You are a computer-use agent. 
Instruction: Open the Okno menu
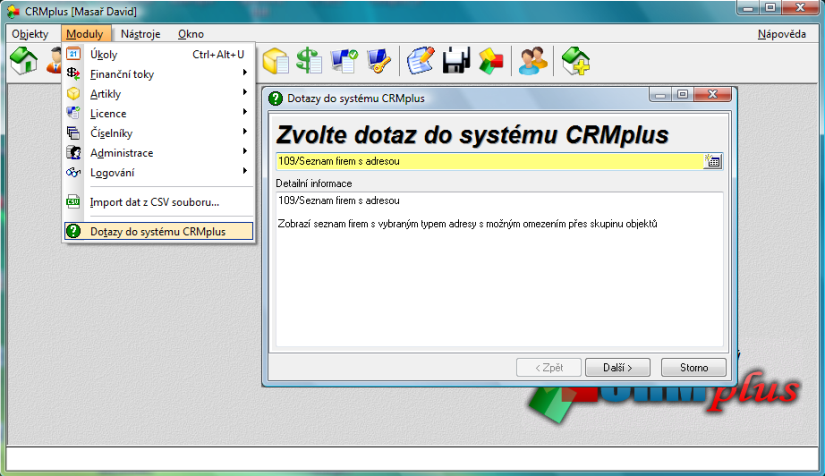190,34
